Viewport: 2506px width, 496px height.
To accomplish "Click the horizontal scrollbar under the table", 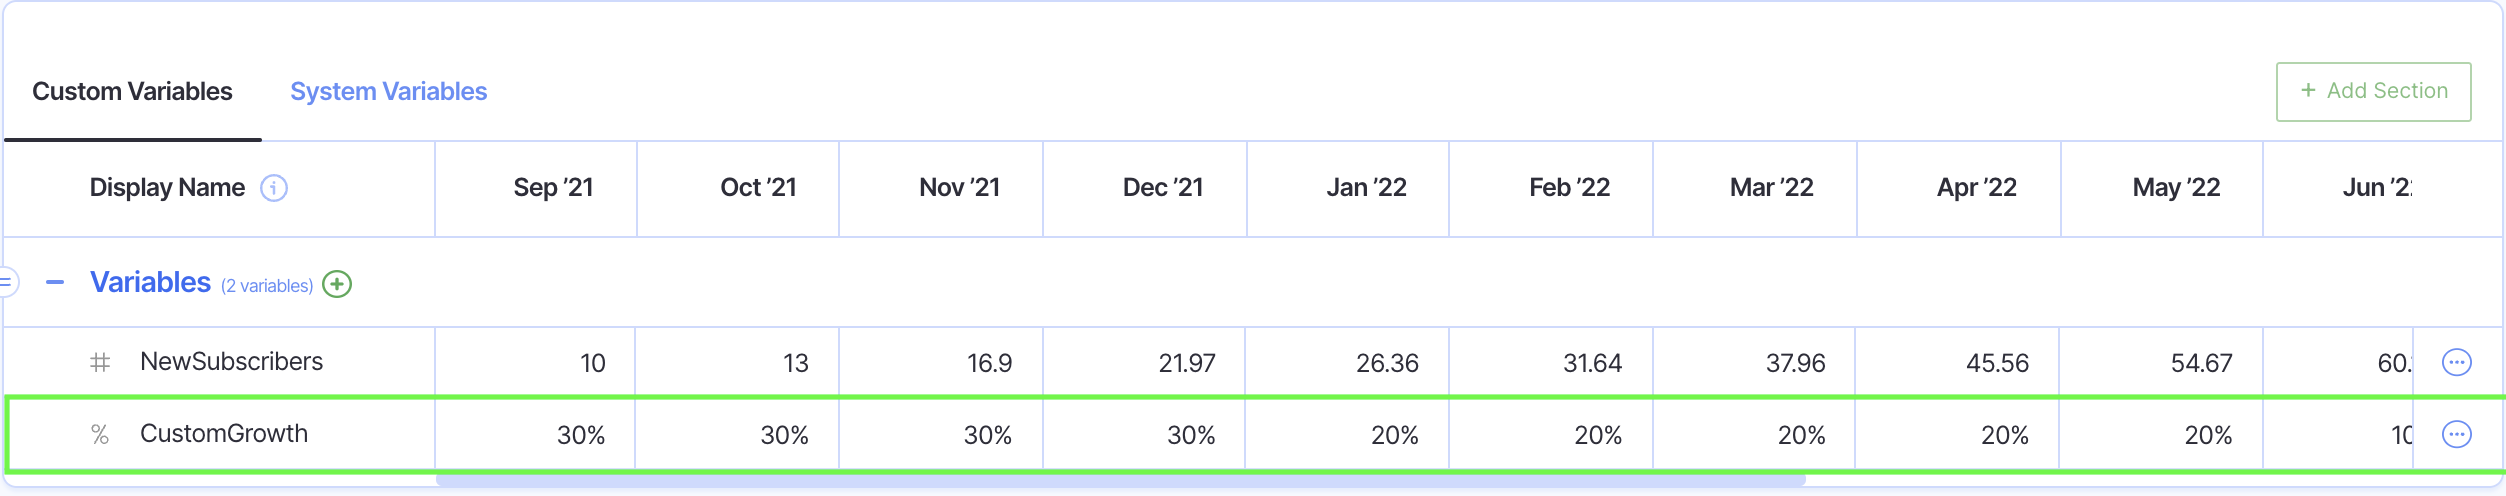I will pyautogui.click(x=1120, y=482).
